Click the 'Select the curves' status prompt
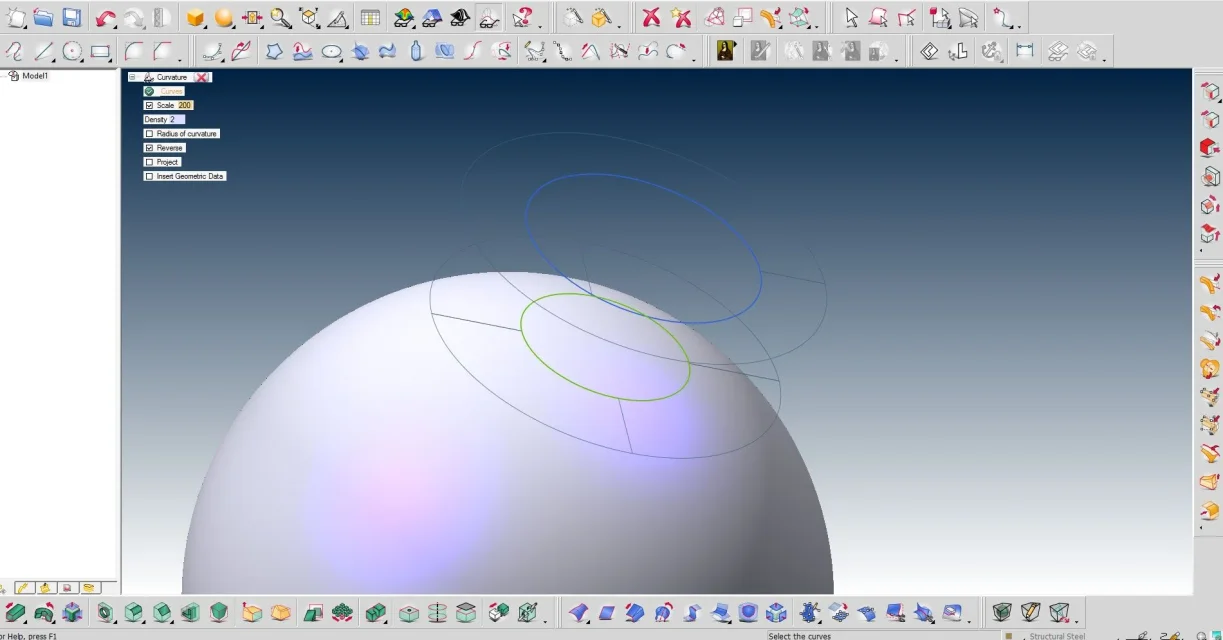 click(799, 635)
